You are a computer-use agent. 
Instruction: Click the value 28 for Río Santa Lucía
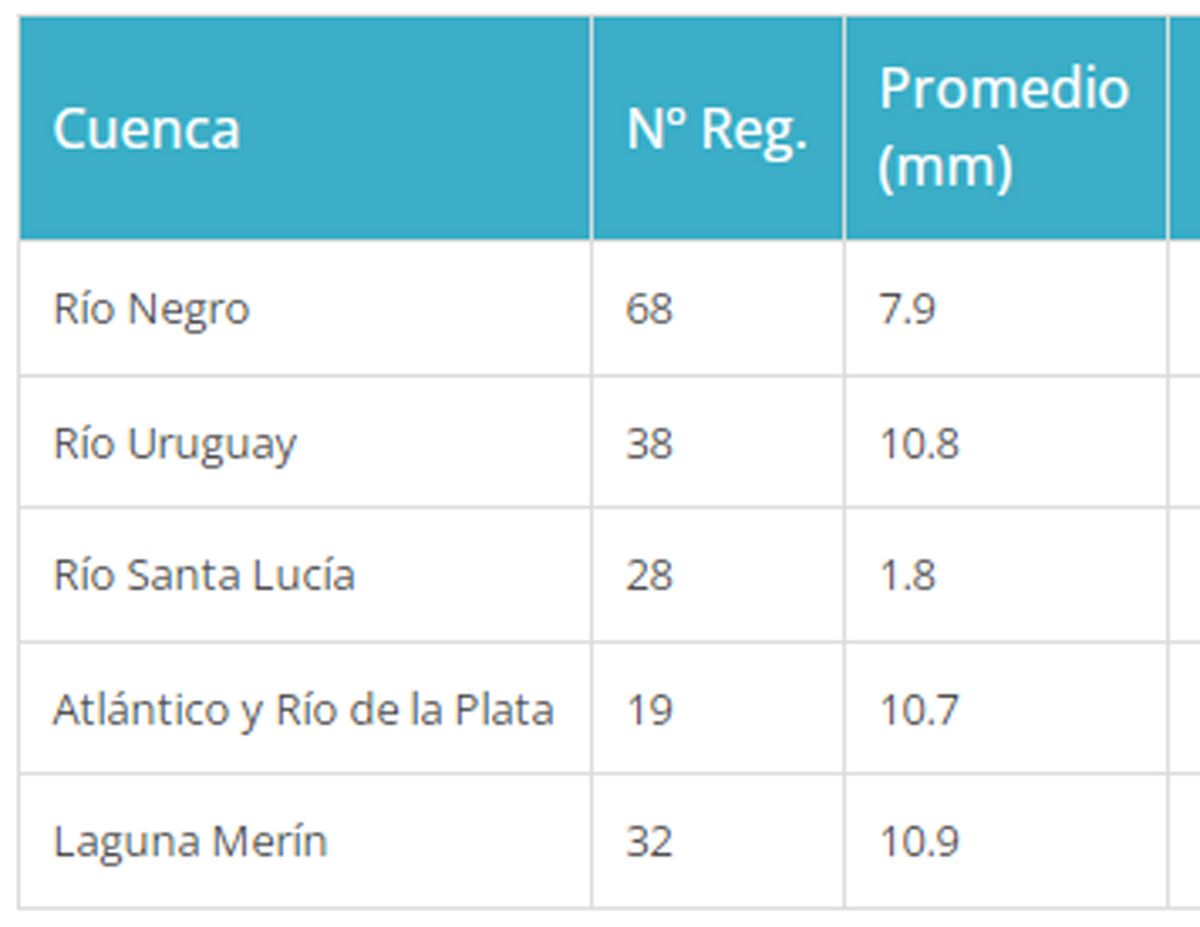pyautogui.click(x=649, y=575)
